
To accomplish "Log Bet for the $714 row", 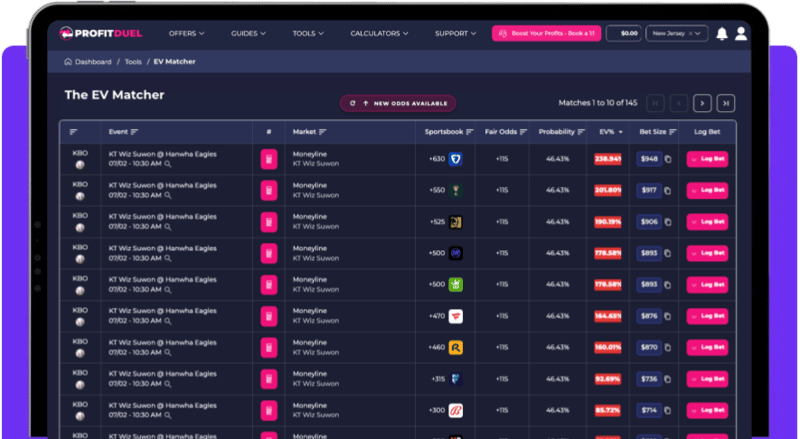I will point(707,410).
